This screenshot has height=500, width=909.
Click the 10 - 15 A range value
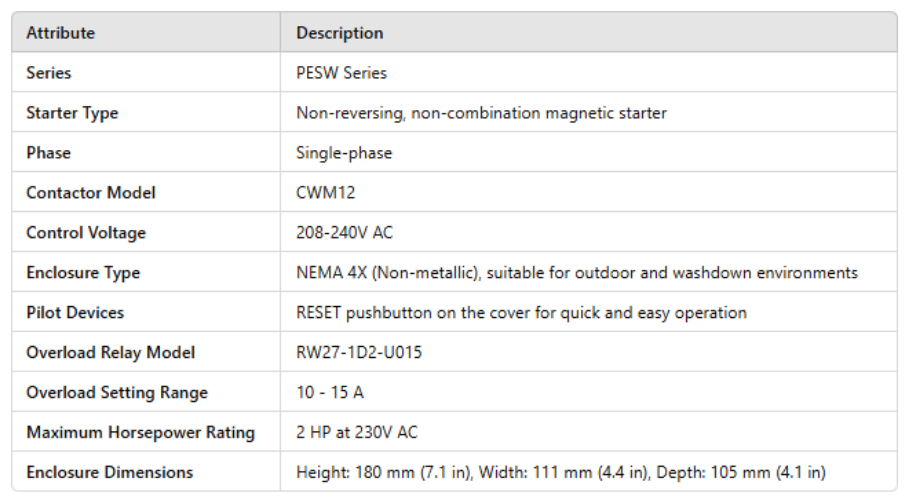click(x=332, y=393)
